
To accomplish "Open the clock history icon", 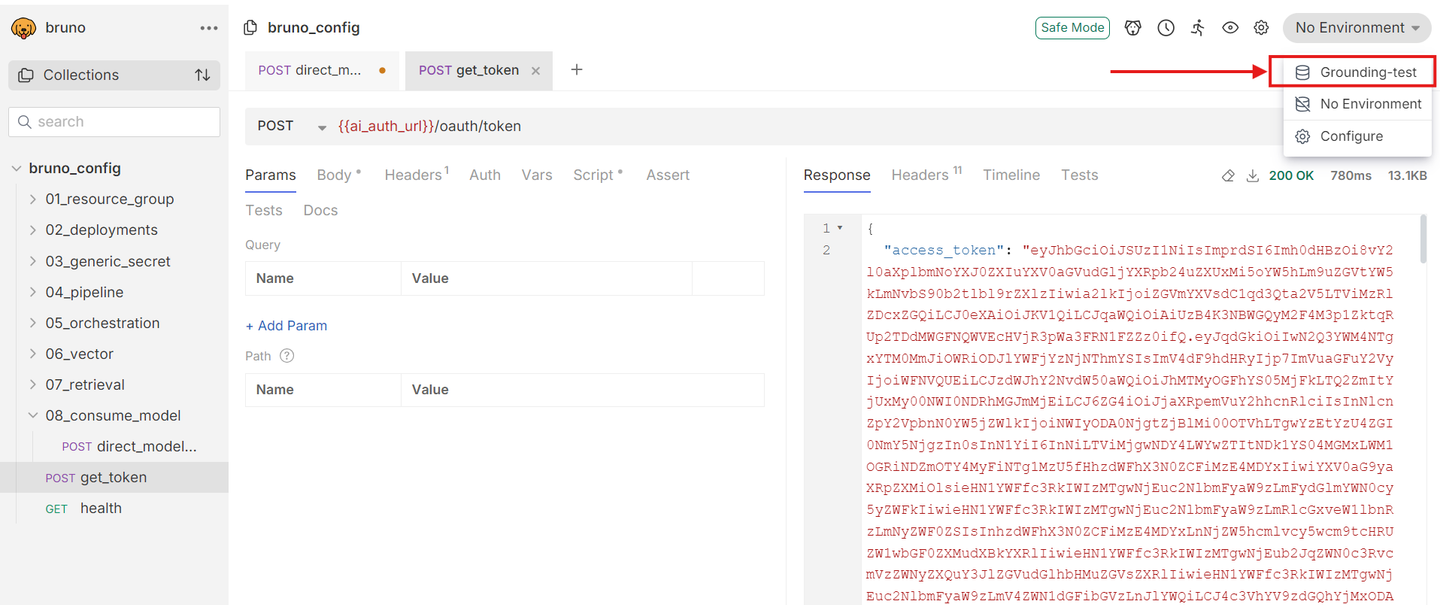I will point(1166,28).
